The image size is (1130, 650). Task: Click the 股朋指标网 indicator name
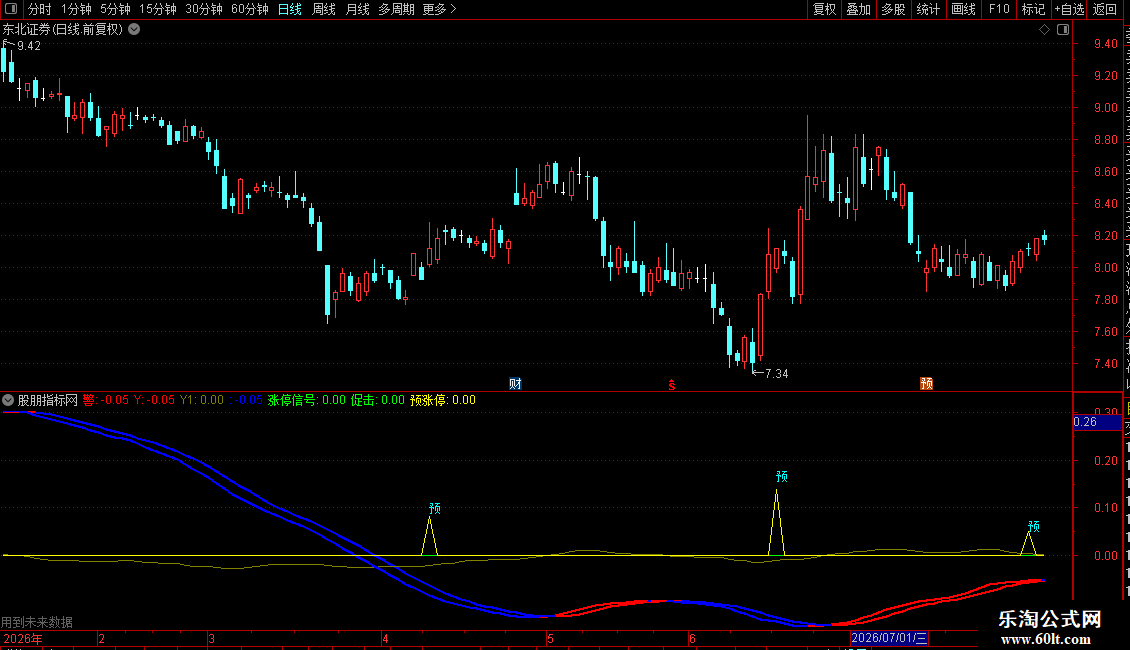coord(48,400)
